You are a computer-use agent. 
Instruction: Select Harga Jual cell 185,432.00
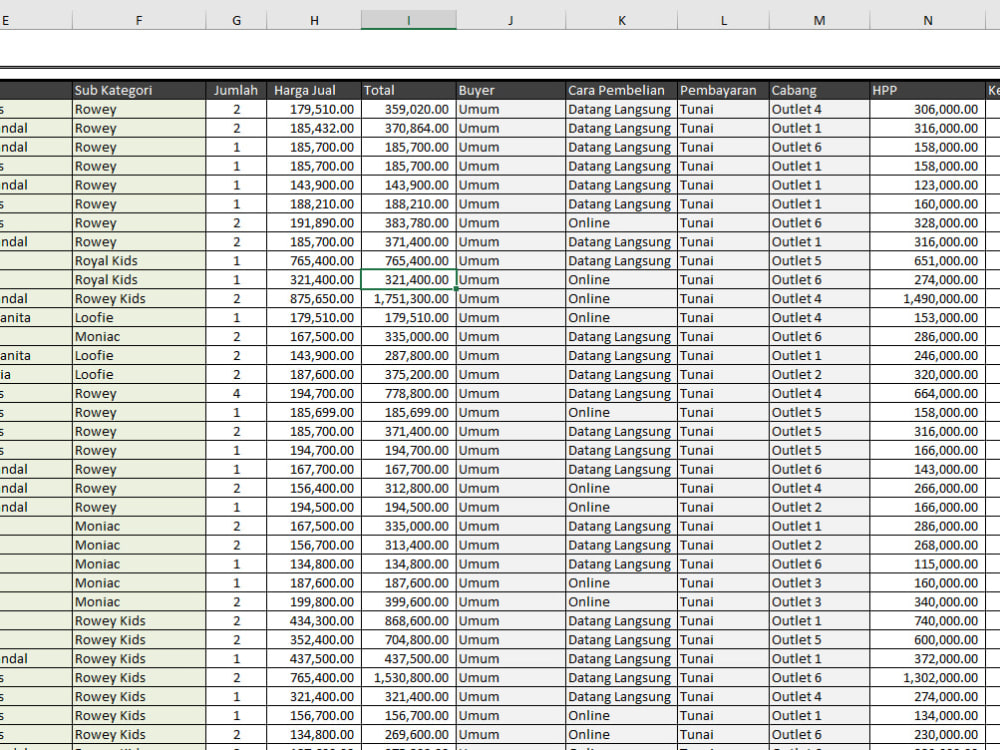click(314, 128)
